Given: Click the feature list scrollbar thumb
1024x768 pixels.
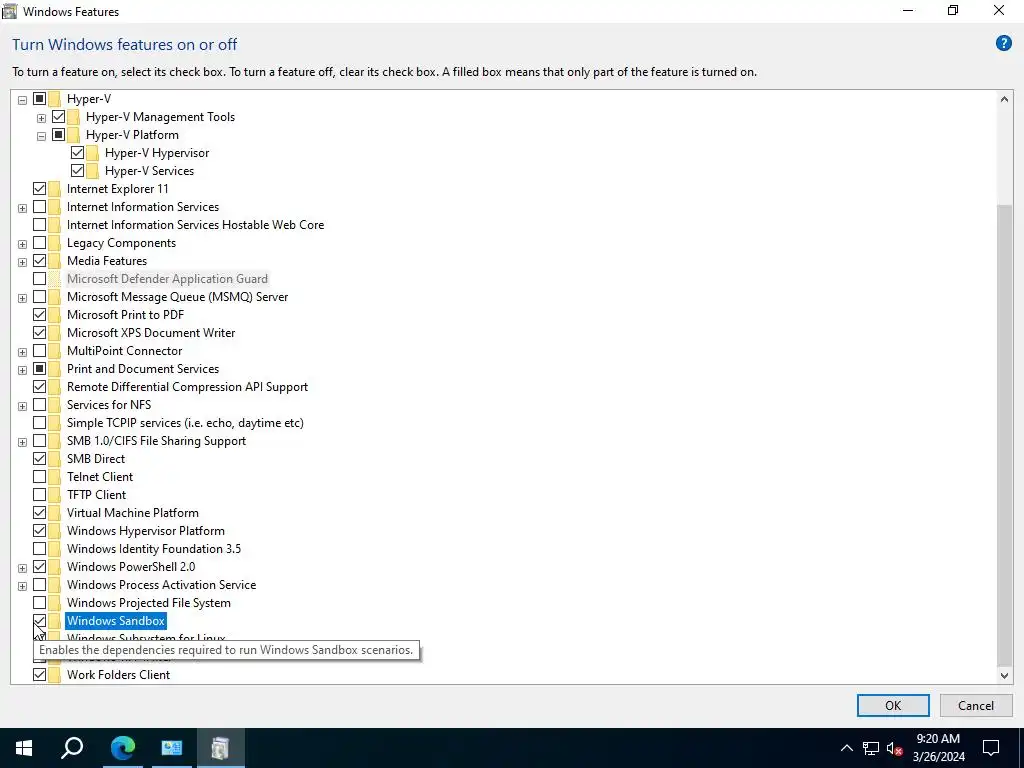Looking at the screenshot, I should pos(1004,434).
